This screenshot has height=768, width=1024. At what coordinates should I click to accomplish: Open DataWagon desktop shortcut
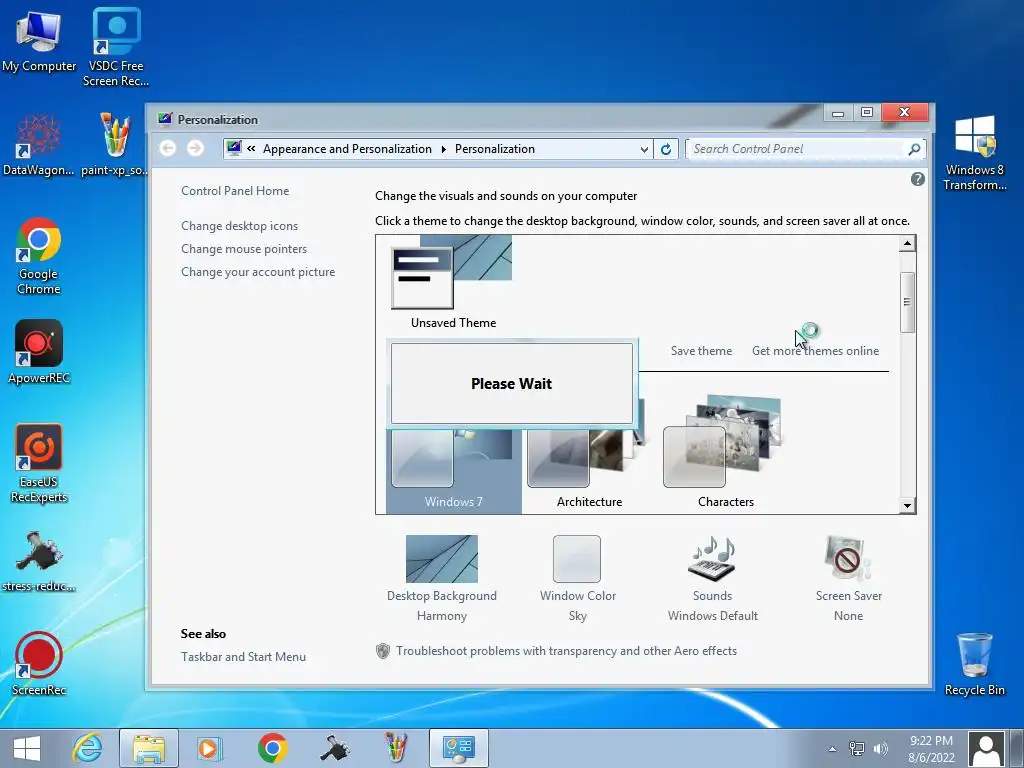pyautogui.click(x=39, y=145)
